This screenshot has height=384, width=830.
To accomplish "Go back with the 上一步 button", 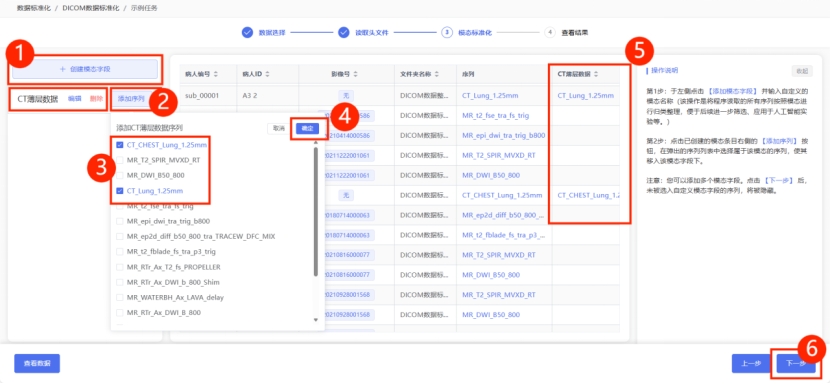I will [751, 363].
